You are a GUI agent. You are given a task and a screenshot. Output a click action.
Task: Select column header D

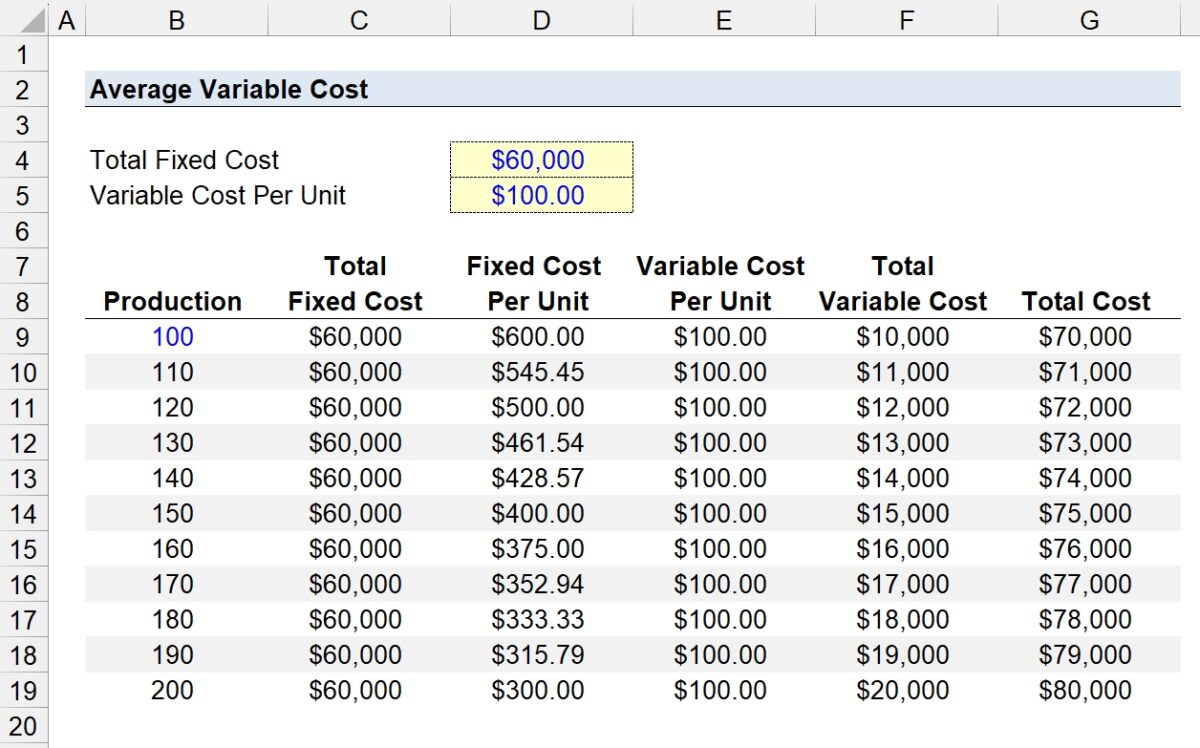[541, 18]
